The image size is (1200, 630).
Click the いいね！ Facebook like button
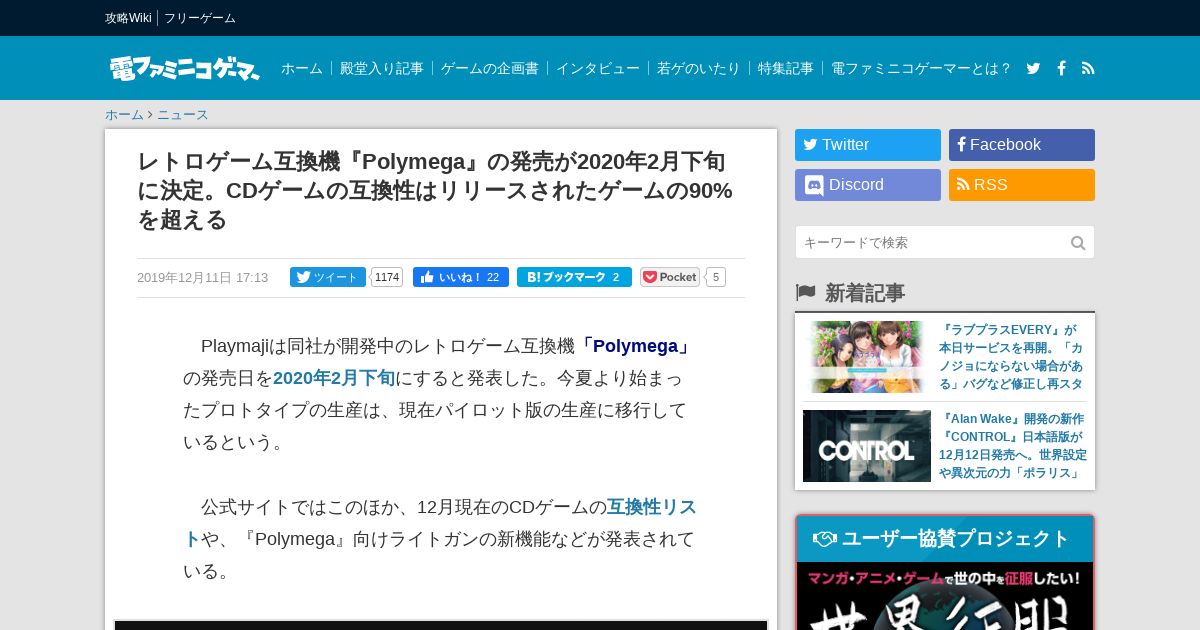coord(461,277)
